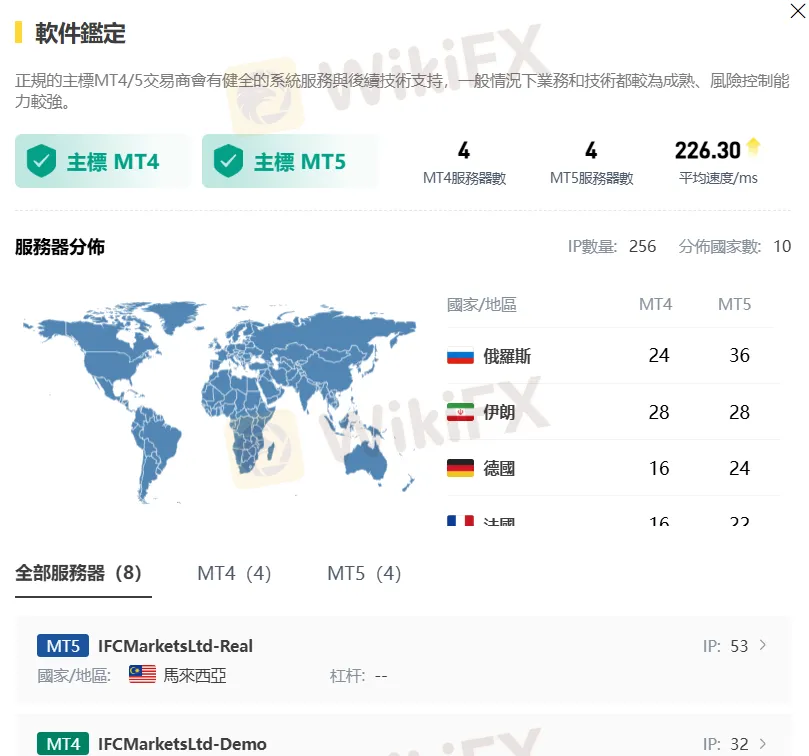Click the 主標 MT5 green shield badge

tap(290, 161)
